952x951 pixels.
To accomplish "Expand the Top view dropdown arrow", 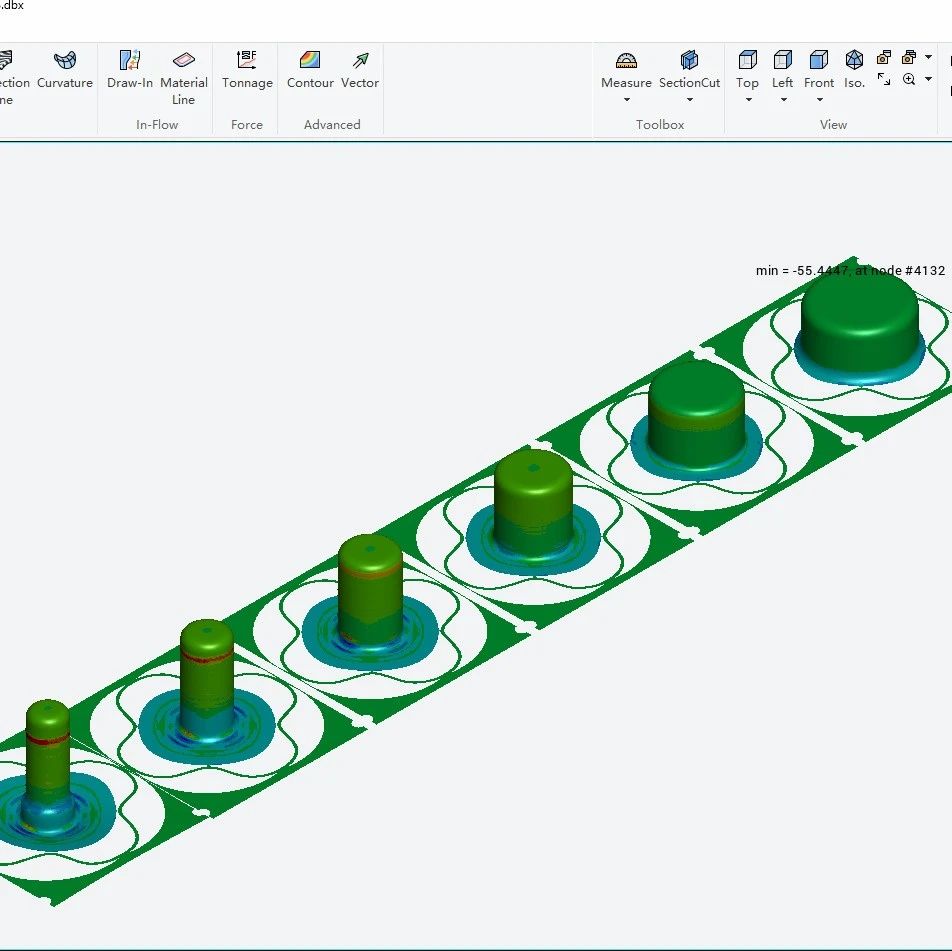I will click(x=749, y=100).
